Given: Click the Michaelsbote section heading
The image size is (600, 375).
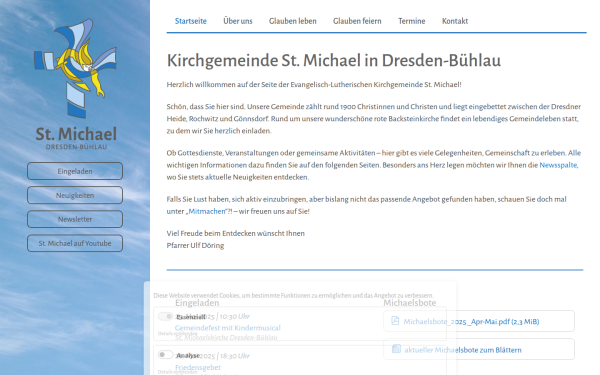Looking at the screenshot, I should tap(410, 303).
